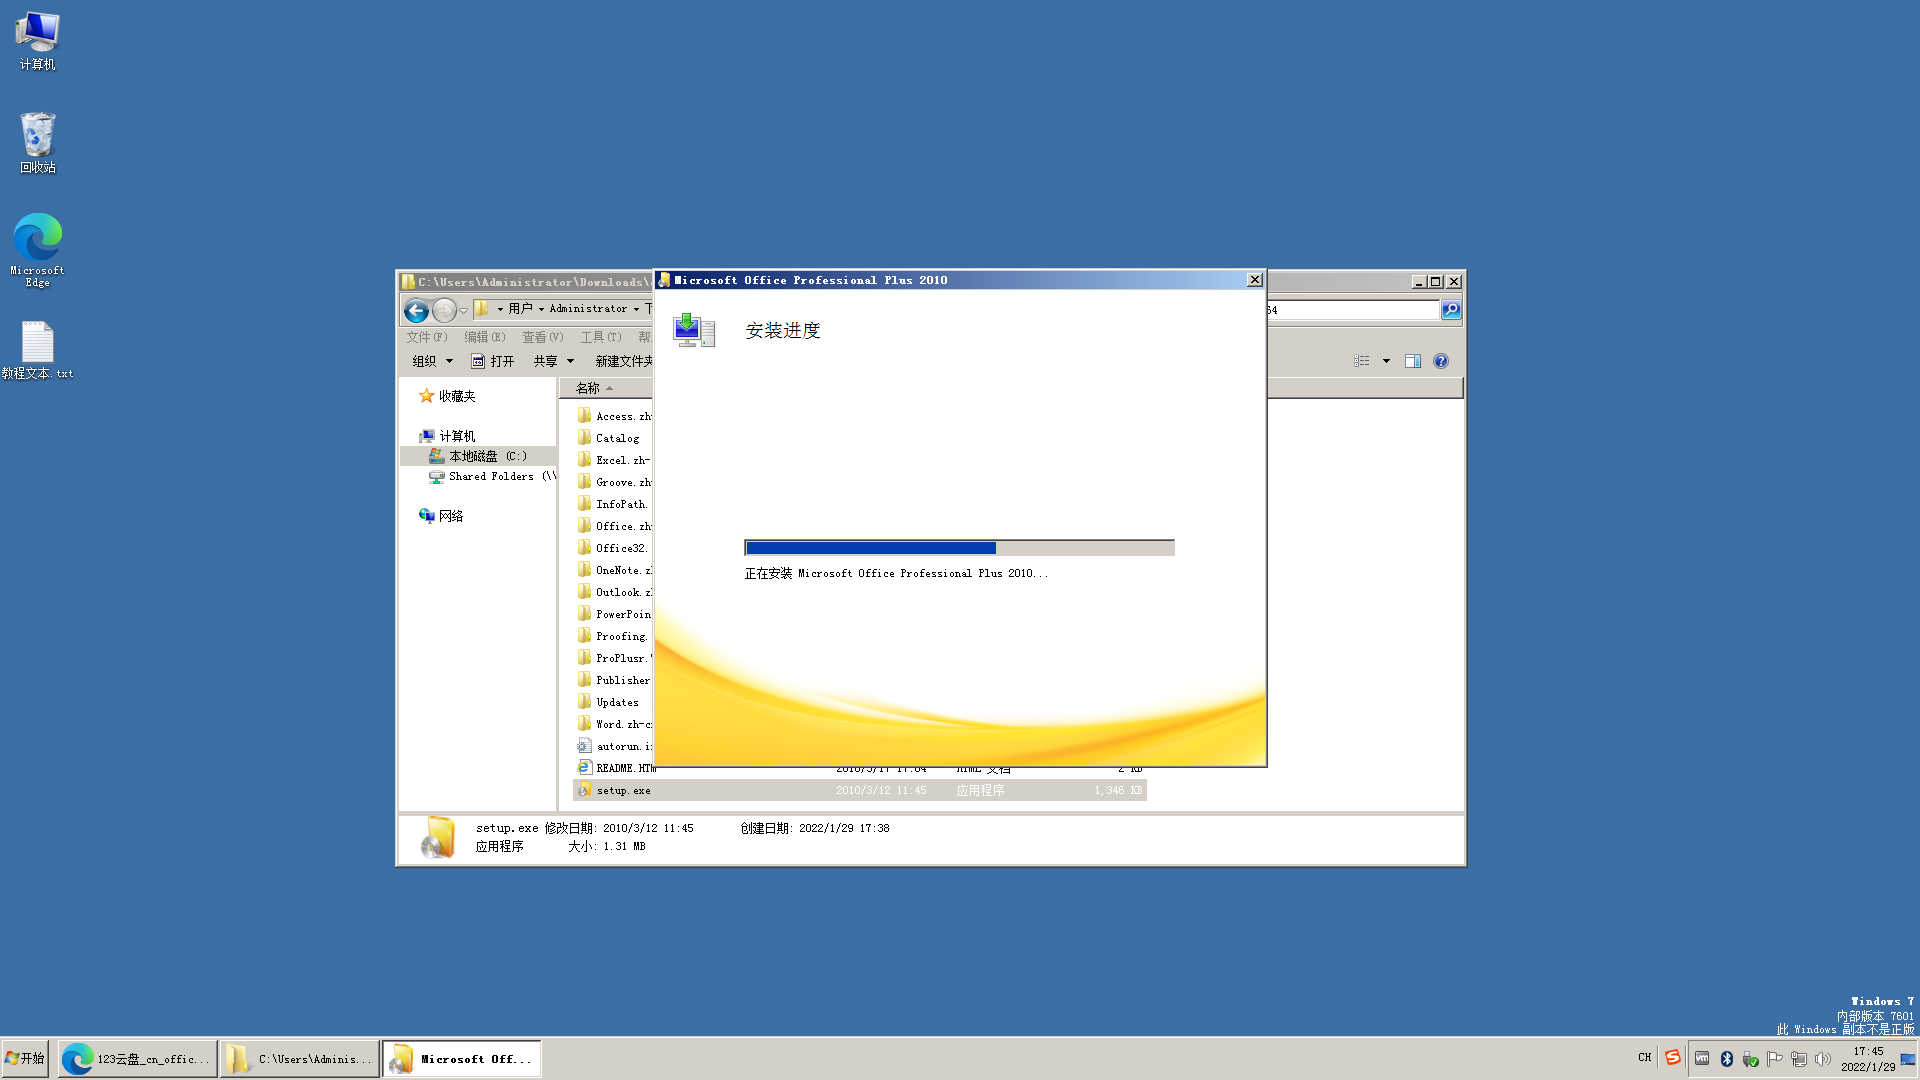Change view using the views icon
This screenshot has height=1080, width=1920.
pyautogui.click(x=1362, y=361)
